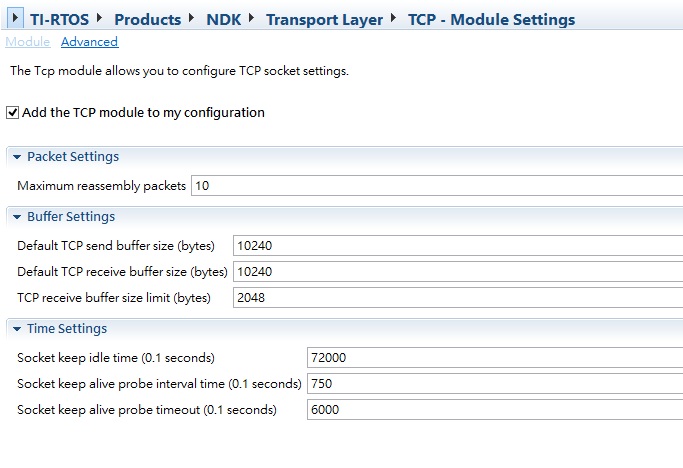
Task: Go to the Products breadcrumb link
Action: (x=148, y=20)
